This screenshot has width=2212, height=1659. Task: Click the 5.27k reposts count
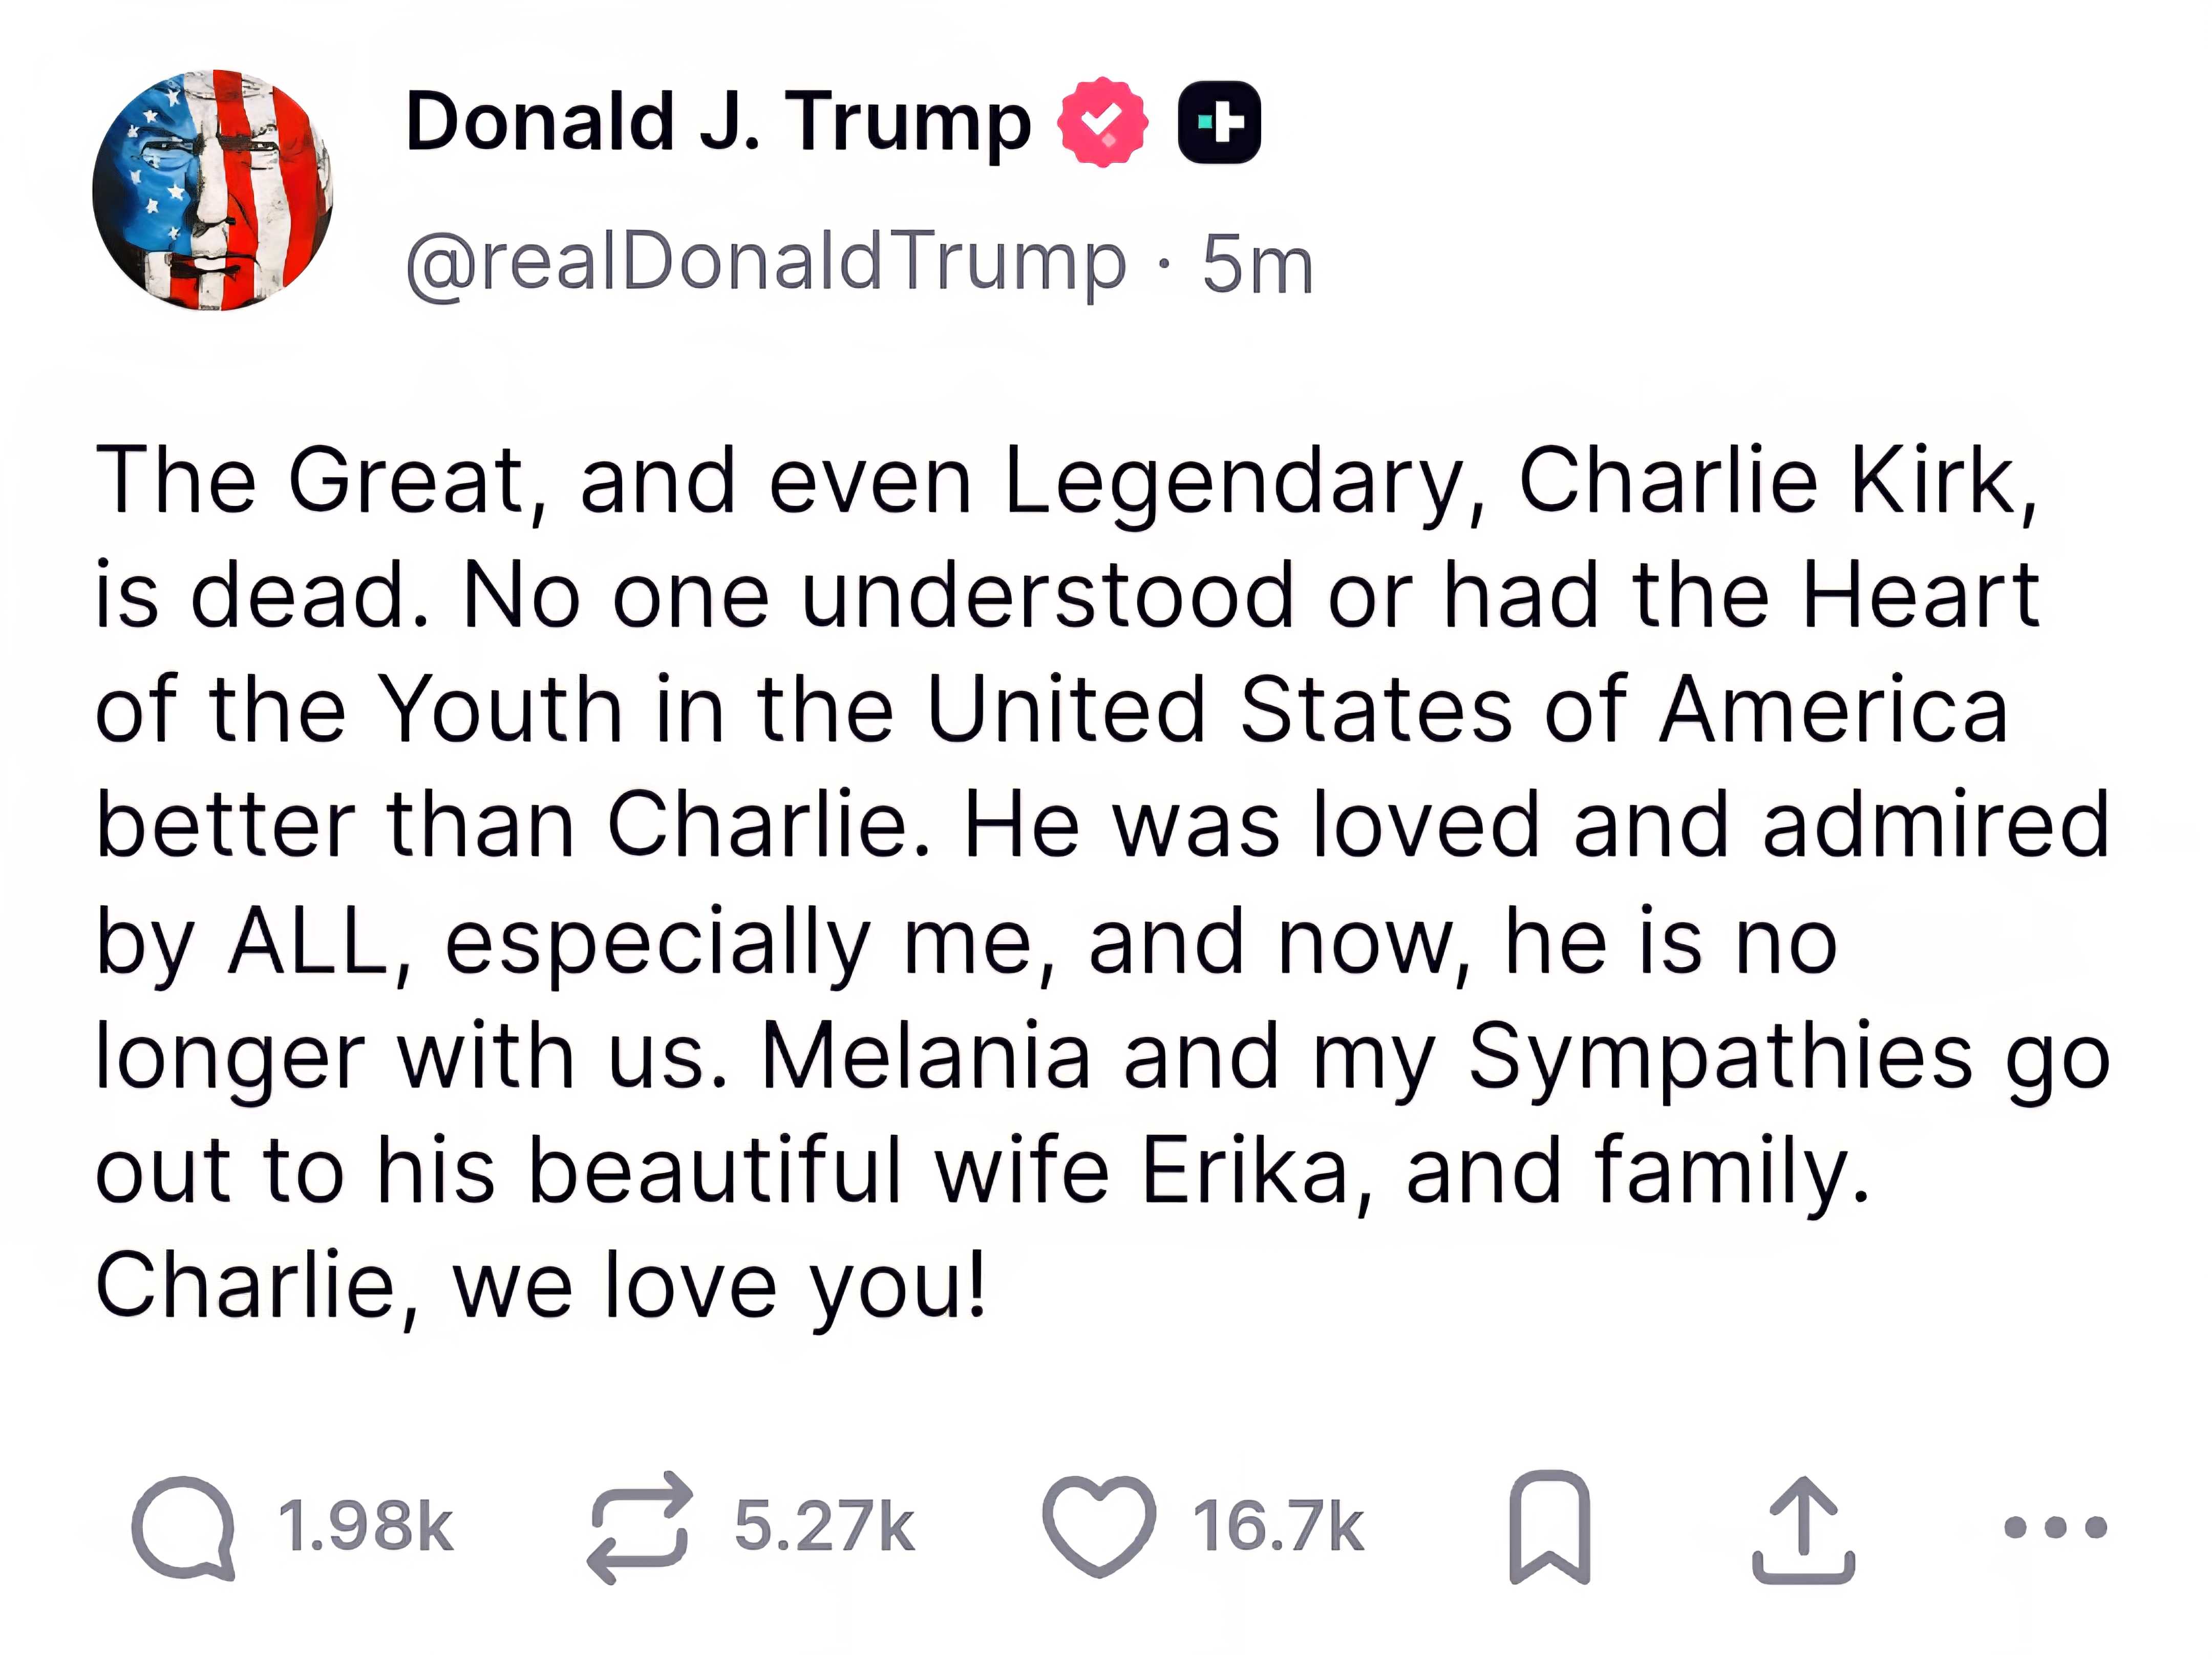[x=824, y=1527]
